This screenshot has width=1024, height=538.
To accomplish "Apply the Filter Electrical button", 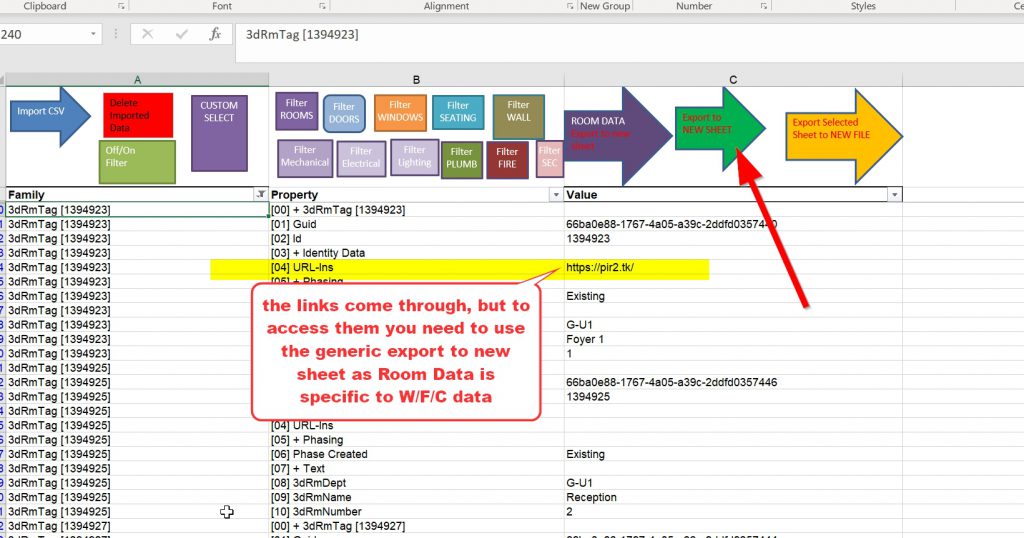I will point(361,160).
